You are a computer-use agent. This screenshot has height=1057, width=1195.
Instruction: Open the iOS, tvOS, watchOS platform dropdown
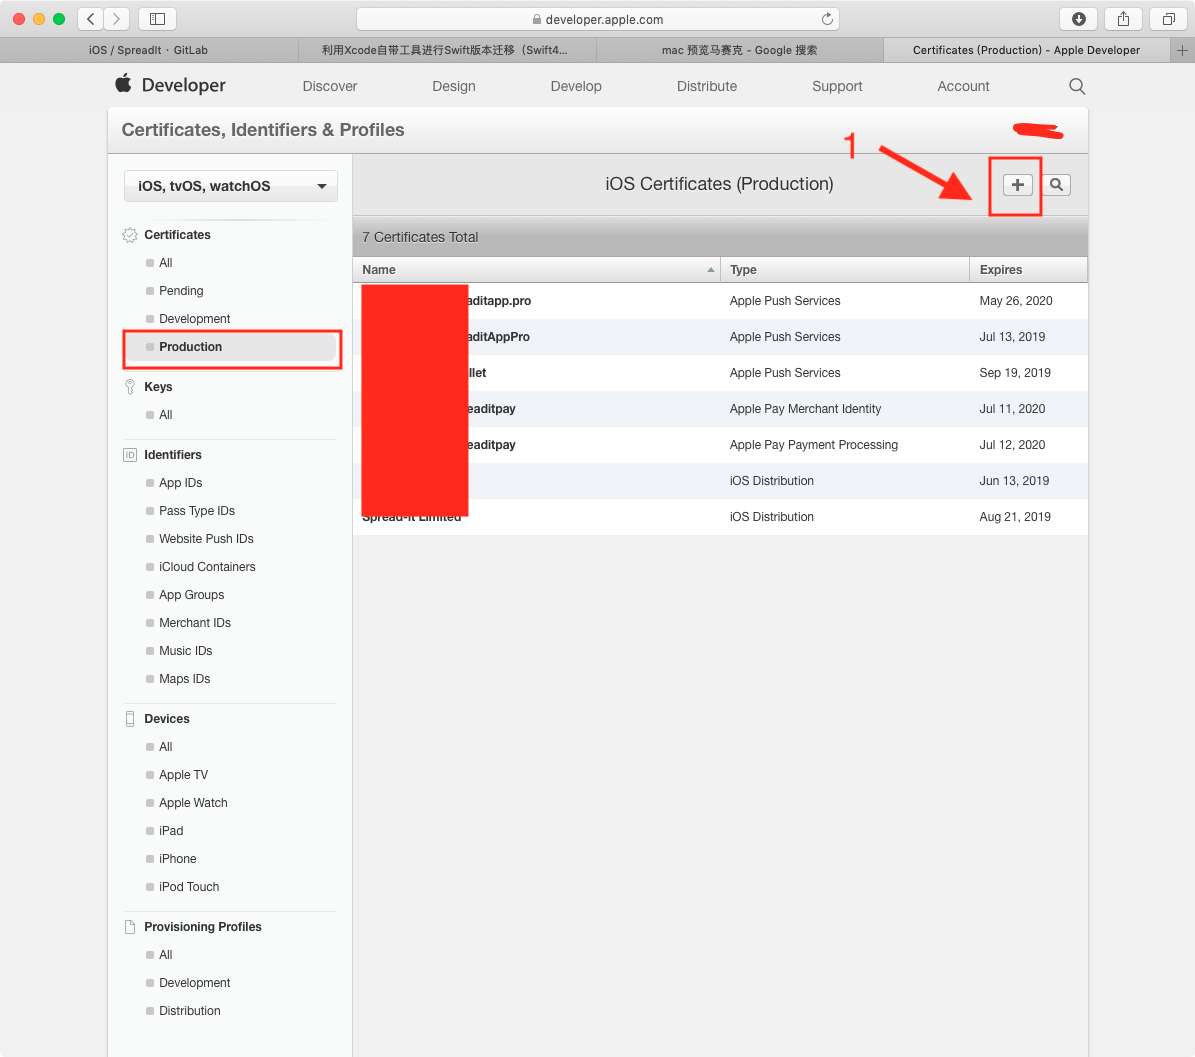point(231,186)
